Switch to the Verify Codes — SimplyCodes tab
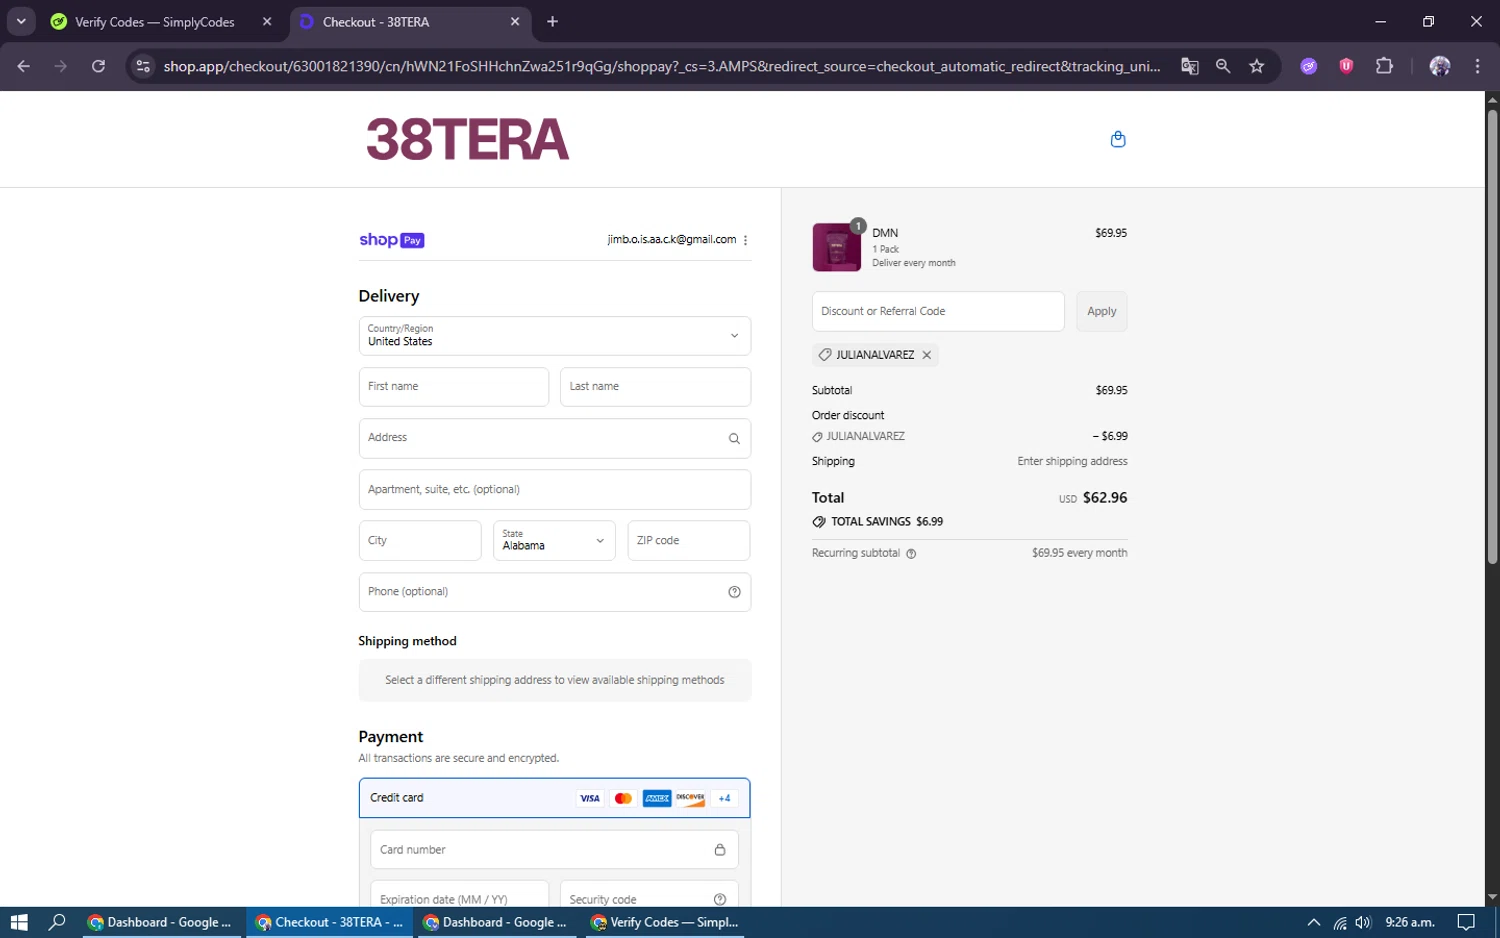The width and height of the screenshot is (1500, 938). 155,22
